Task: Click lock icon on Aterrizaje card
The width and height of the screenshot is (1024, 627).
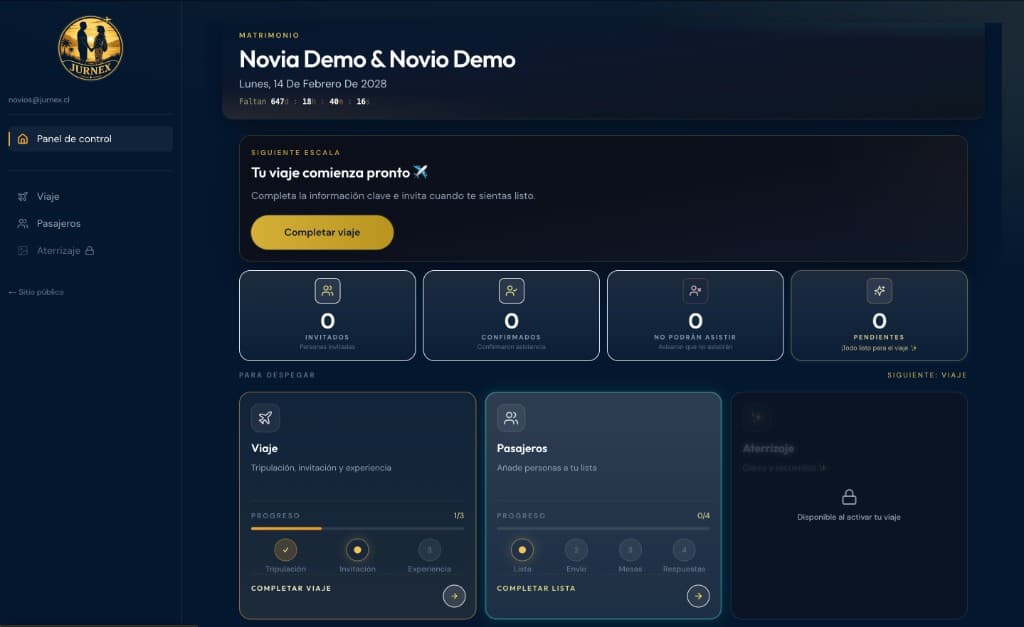Action: pyautogui.click(x=849, y=497)
